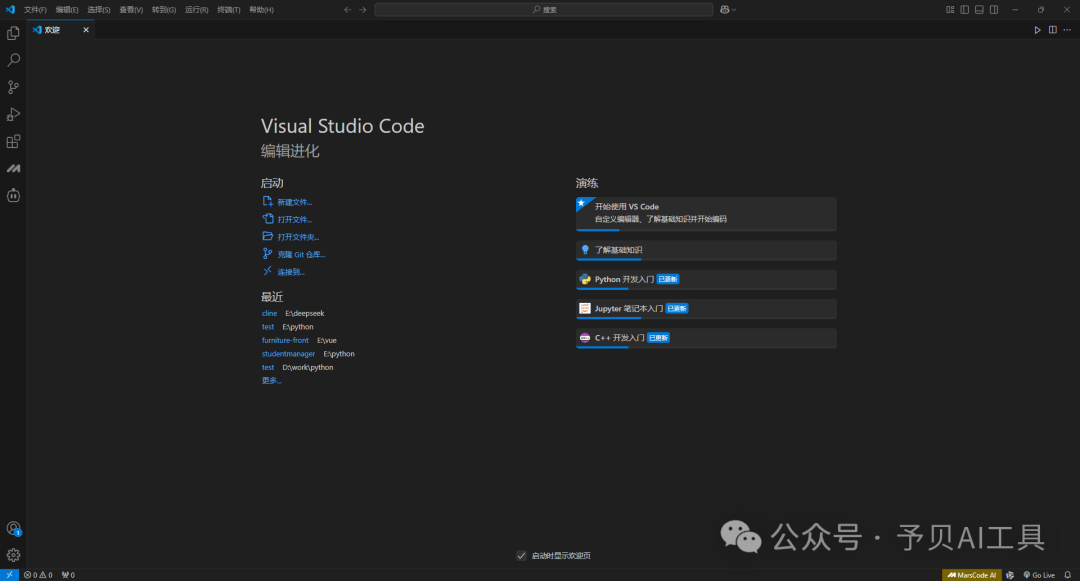The width and height of the screenshot is (1080, 581).
Task: Open the Search view in activity bar
Action: 13,60
